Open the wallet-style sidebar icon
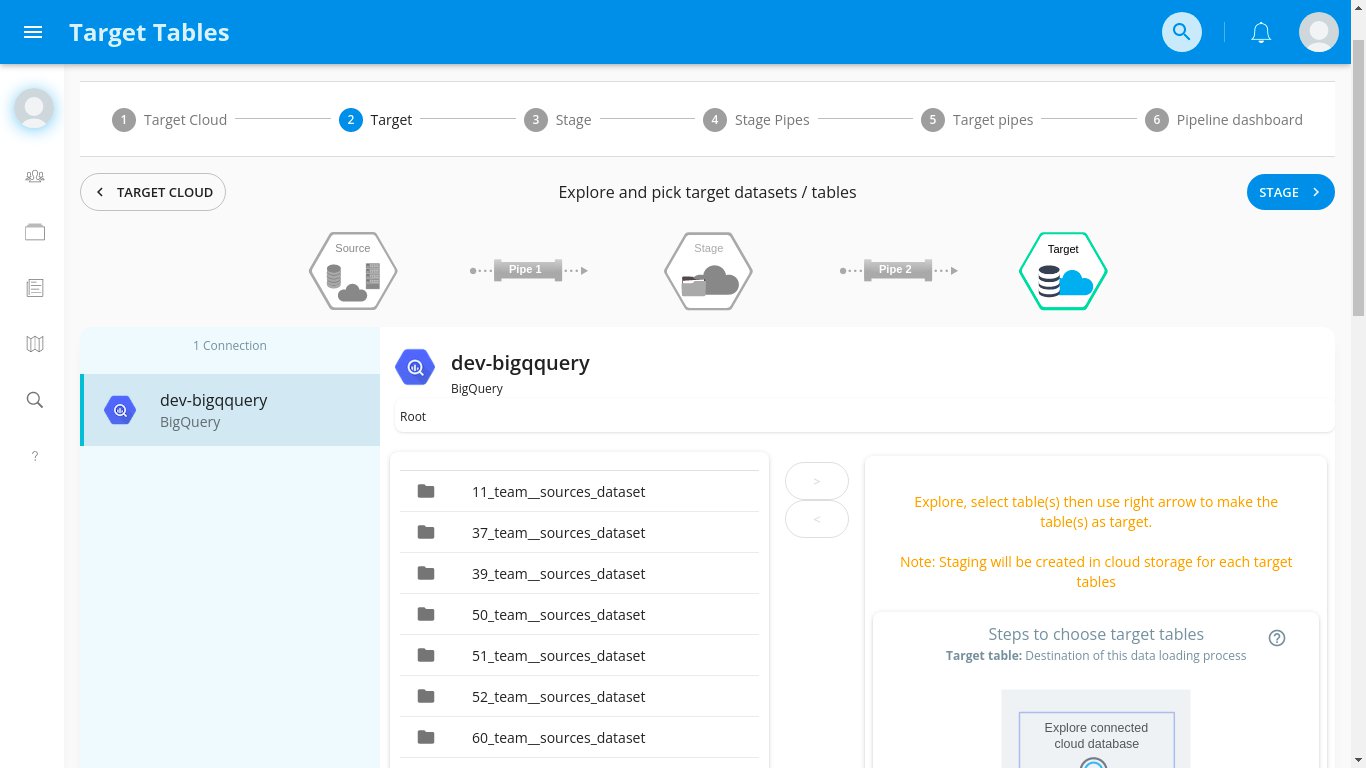Viewport: 1366px width, 768px height. tap(35, 232)
